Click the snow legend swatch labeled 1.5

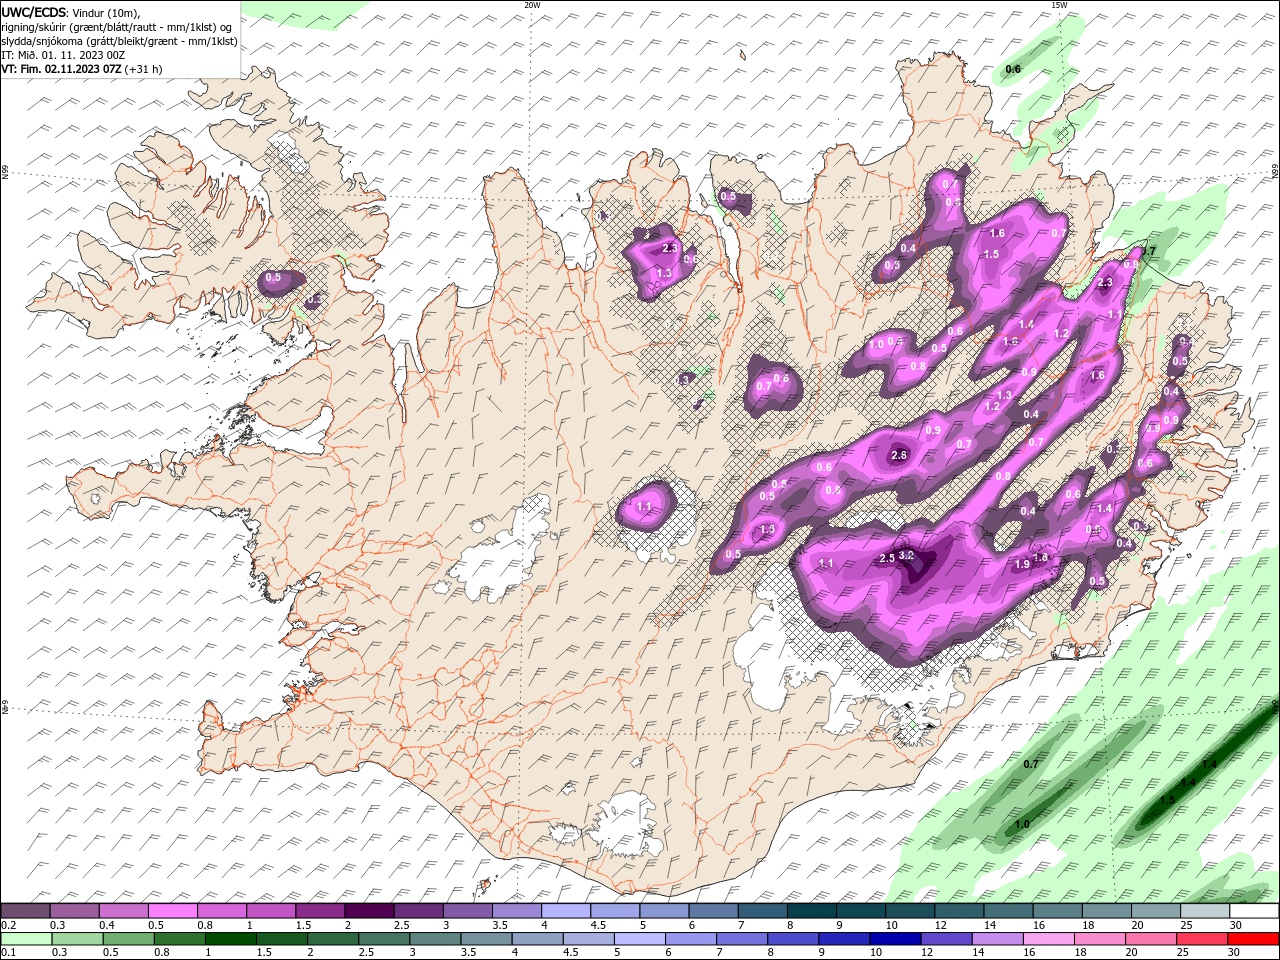point(319,911)
